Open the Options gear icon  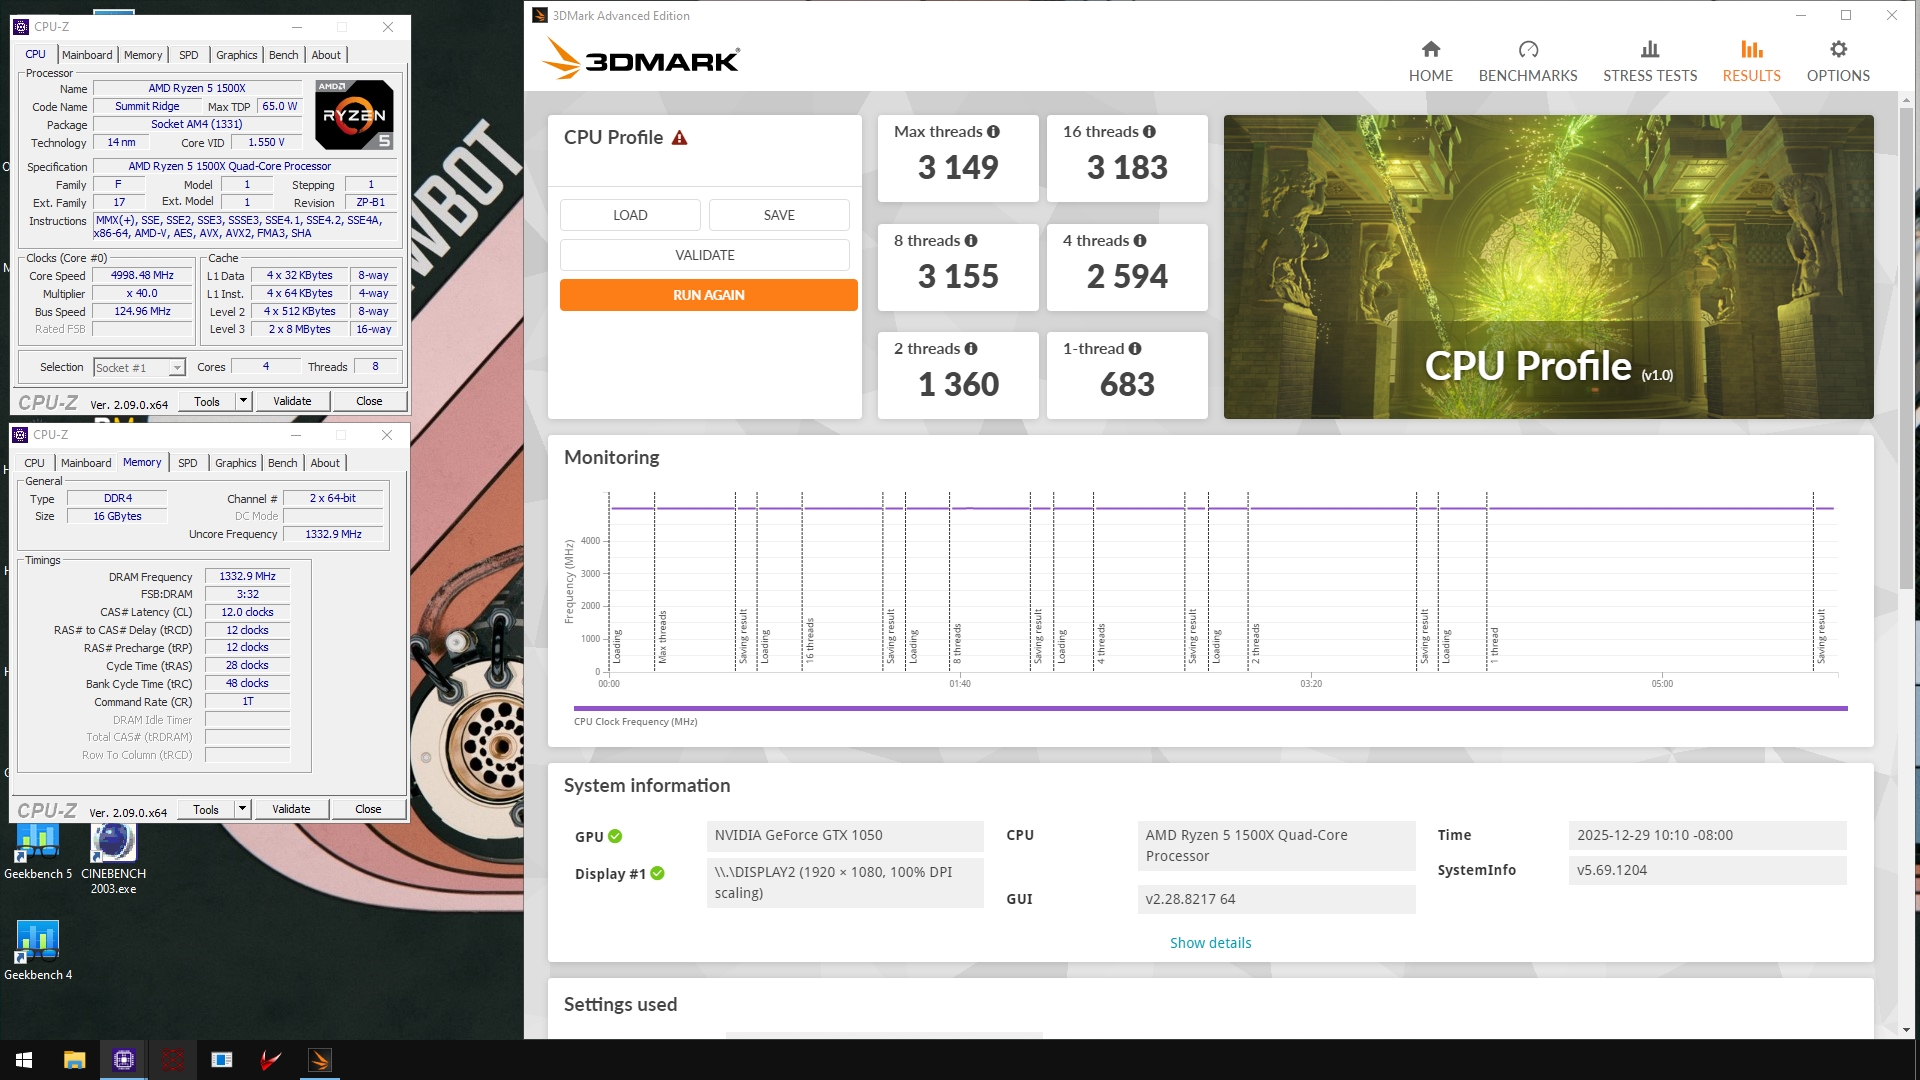(1838, 49)
